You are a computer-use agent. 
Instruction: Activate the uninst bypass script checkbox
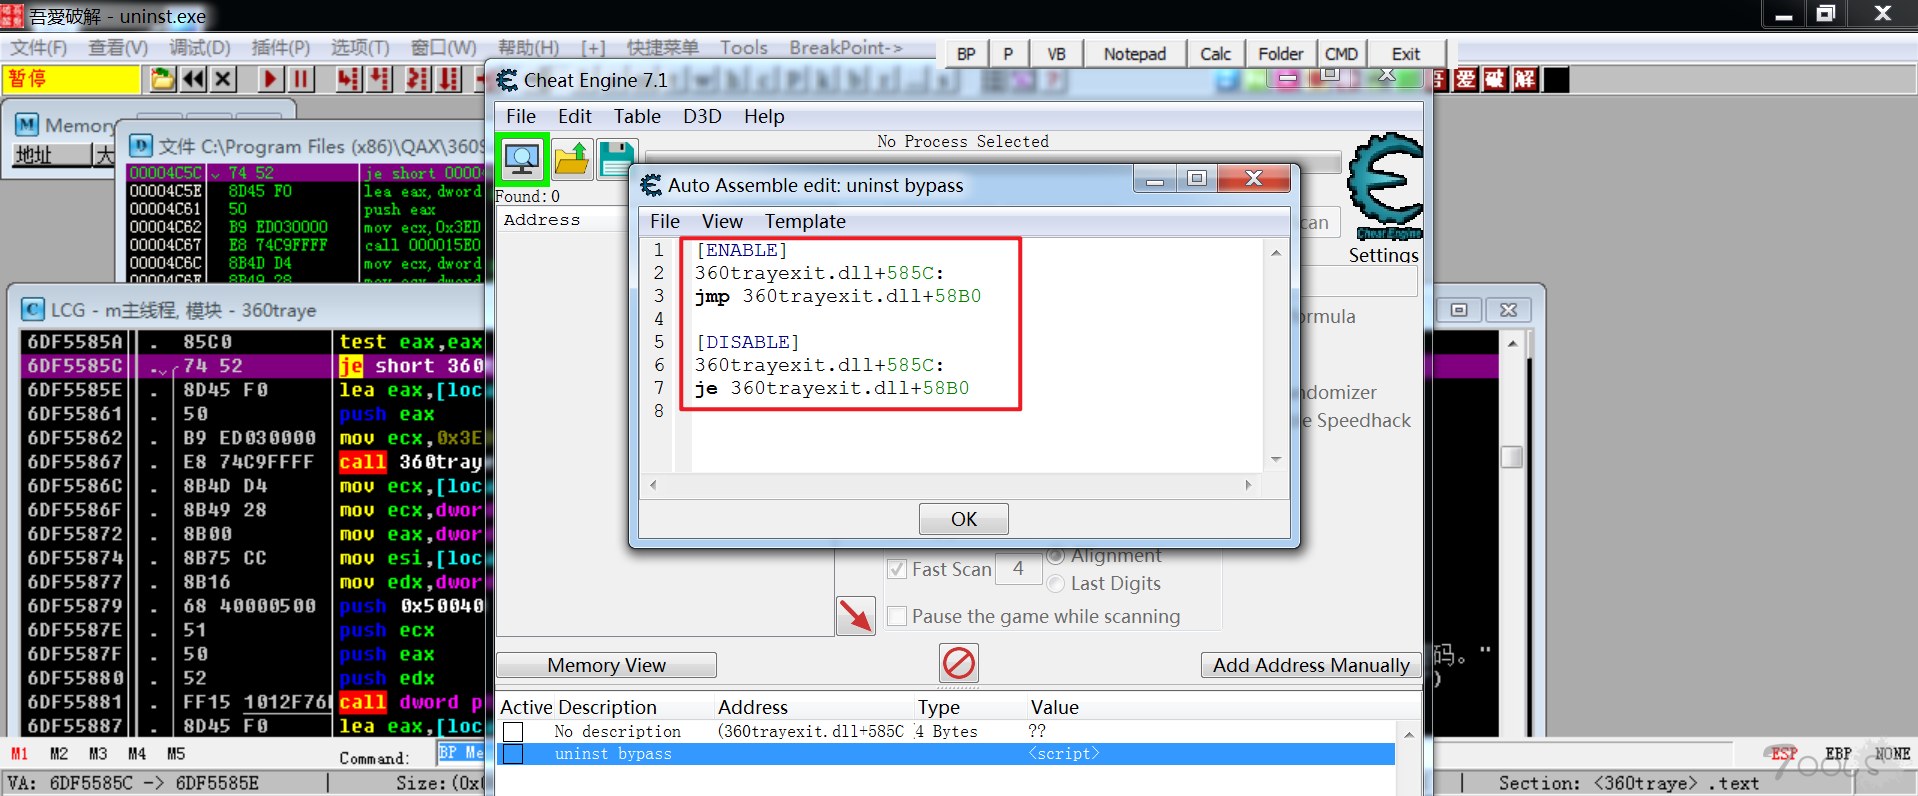(x=513, y=754)
